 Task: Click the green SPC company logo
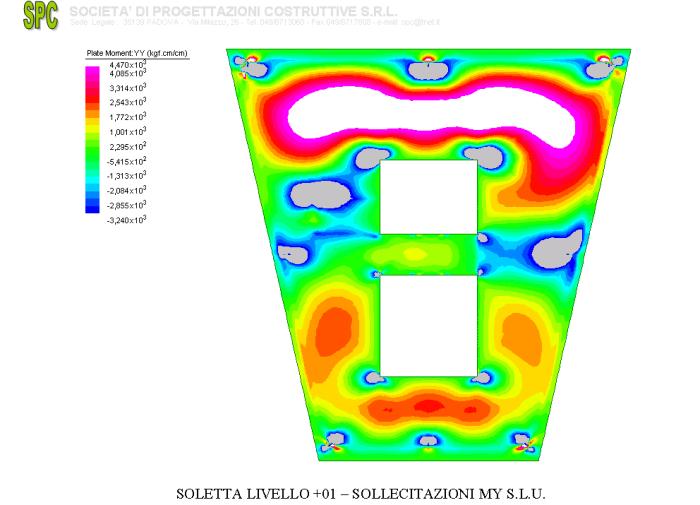(x=41, y=14)
